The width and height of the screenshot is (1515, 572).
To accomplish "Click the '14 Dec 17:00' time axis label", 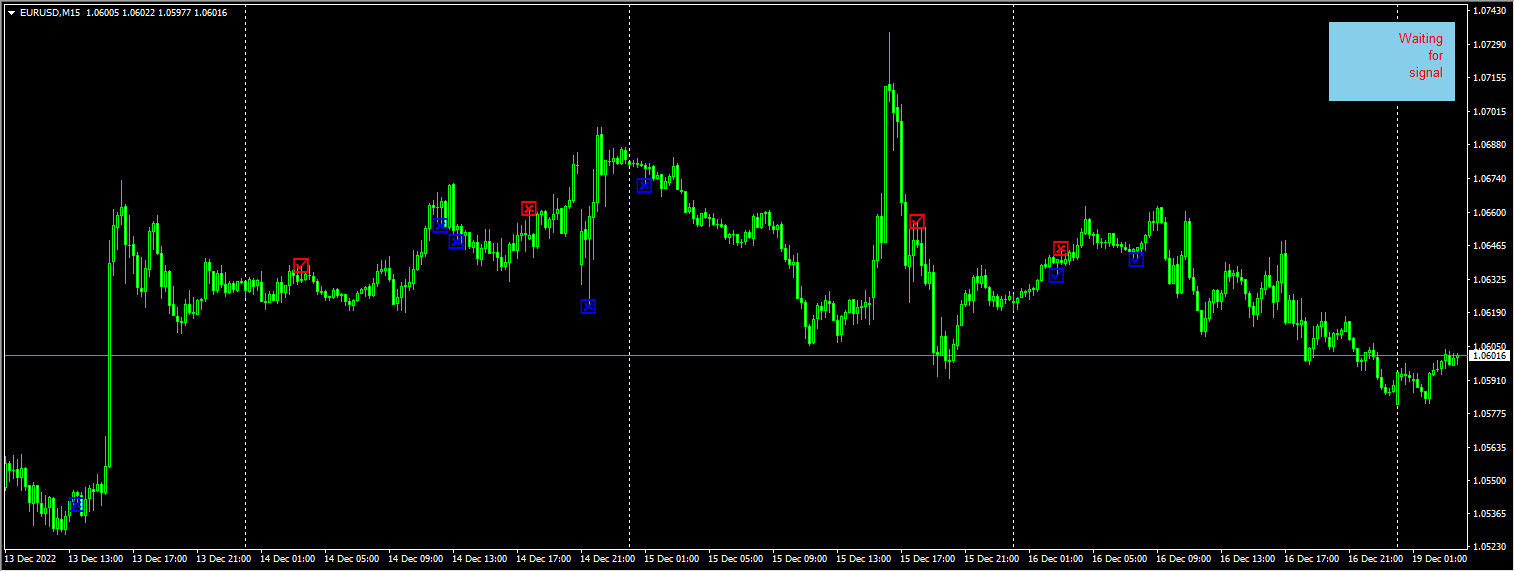I will [543, 559].
